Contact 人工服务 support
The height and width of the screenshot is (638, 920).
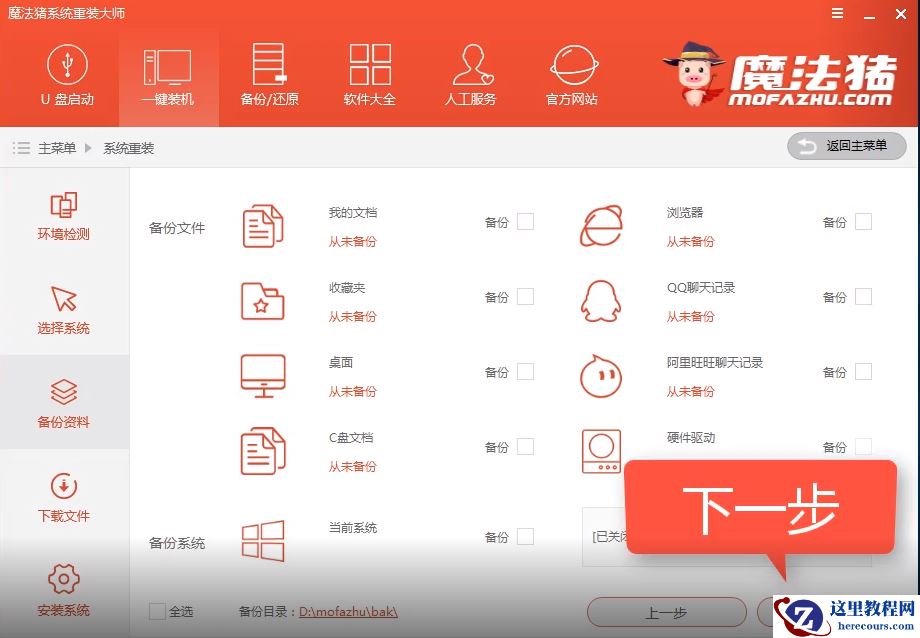click(471, 75)
